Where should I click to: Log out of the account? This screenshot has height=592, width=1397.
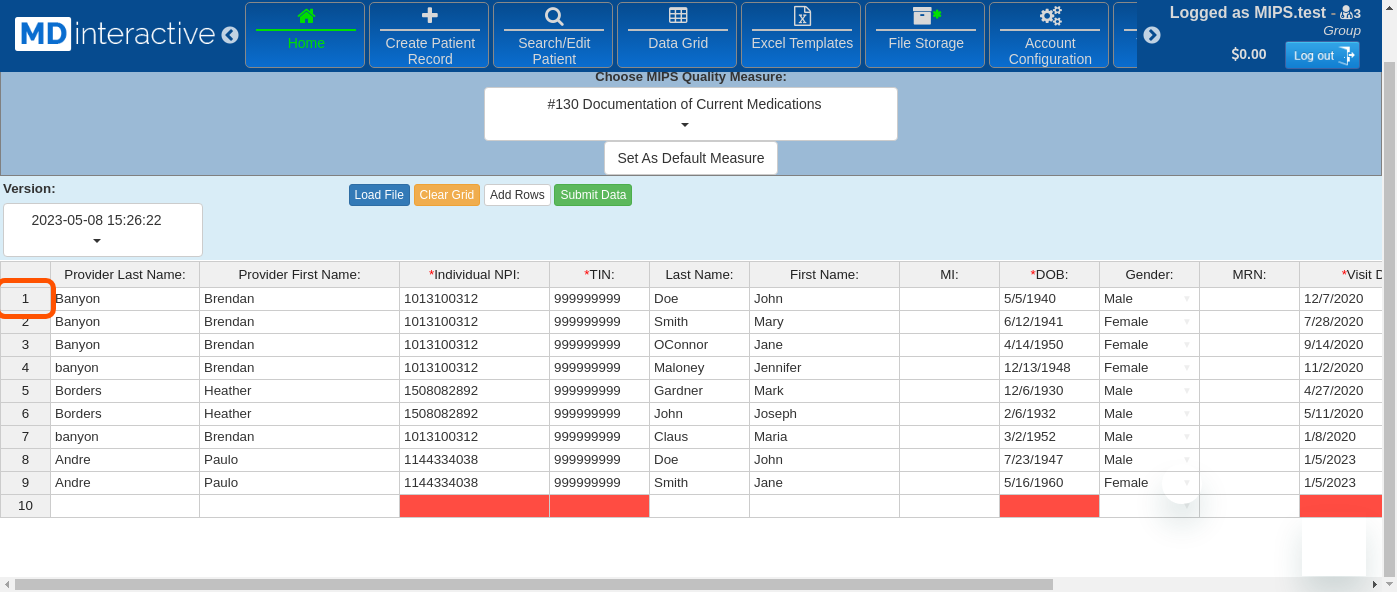pos(1321,55)
